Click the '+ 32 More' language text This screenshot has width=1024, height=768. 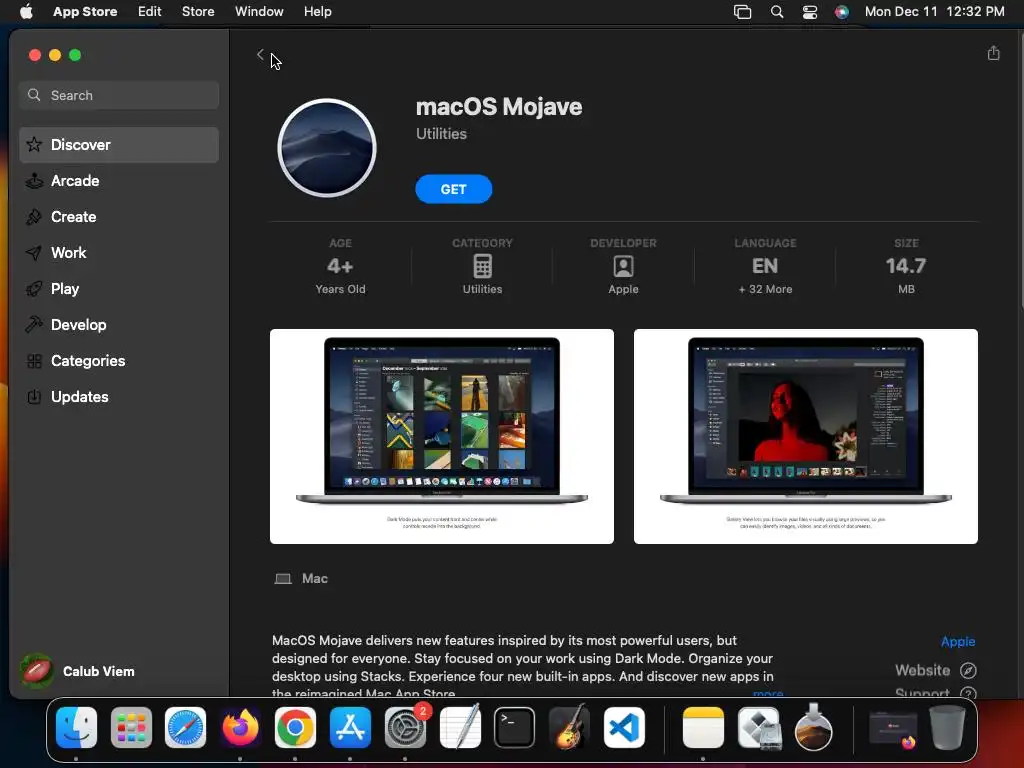click(765, 289)
